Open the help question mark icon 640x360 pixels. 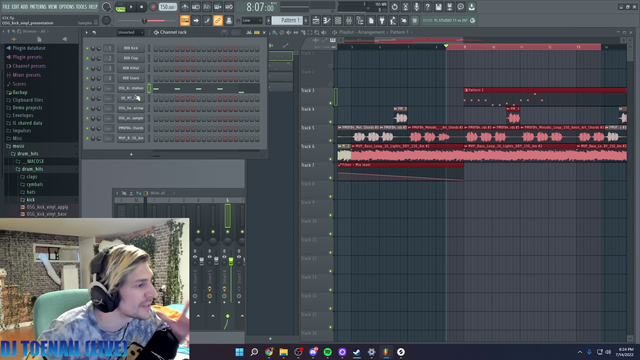[427, 7]
